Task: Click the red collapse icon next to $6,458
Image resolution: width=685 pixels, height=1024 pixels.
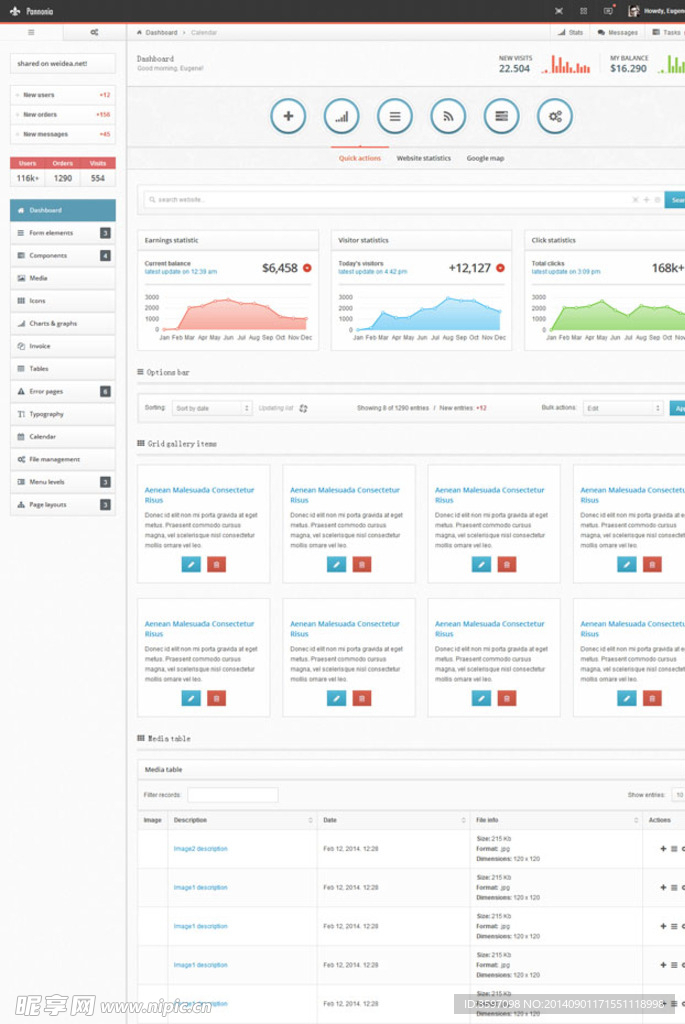Action: (x=307, y=268)
